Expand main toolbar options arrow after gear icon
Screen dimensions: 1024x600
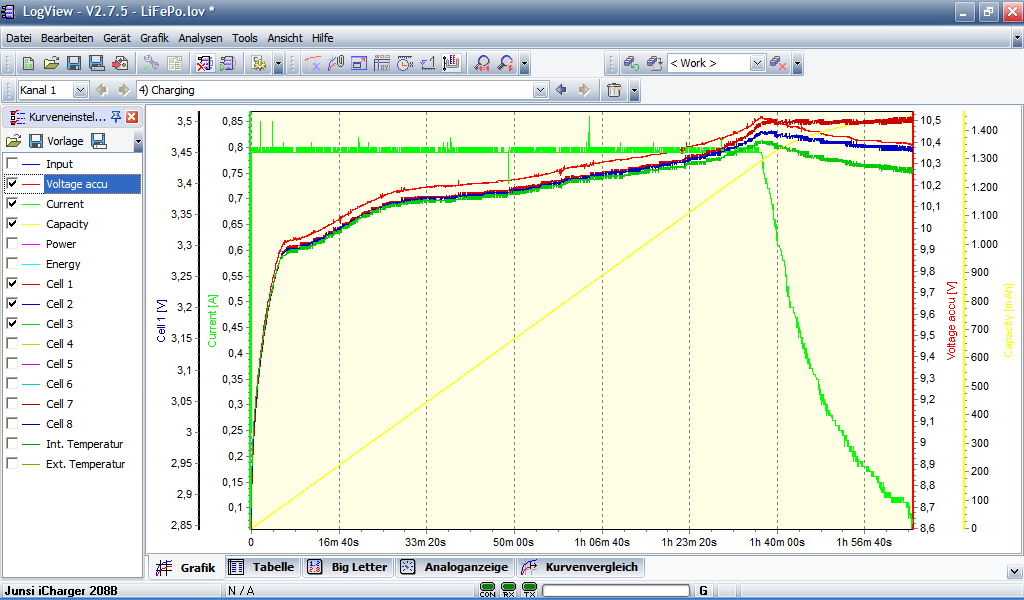click(x=279, y=64)
